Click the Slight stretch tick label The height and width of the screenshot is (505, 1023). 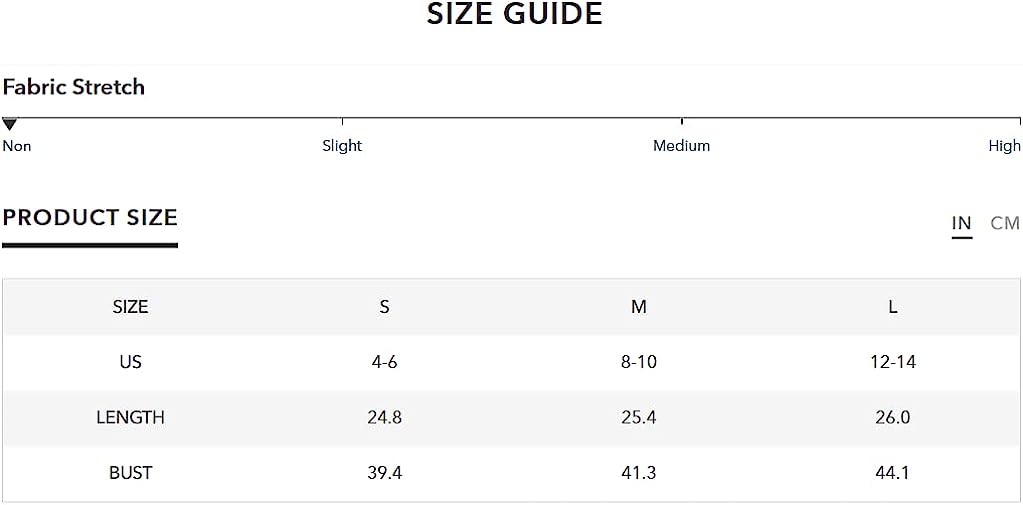point(342,145)
